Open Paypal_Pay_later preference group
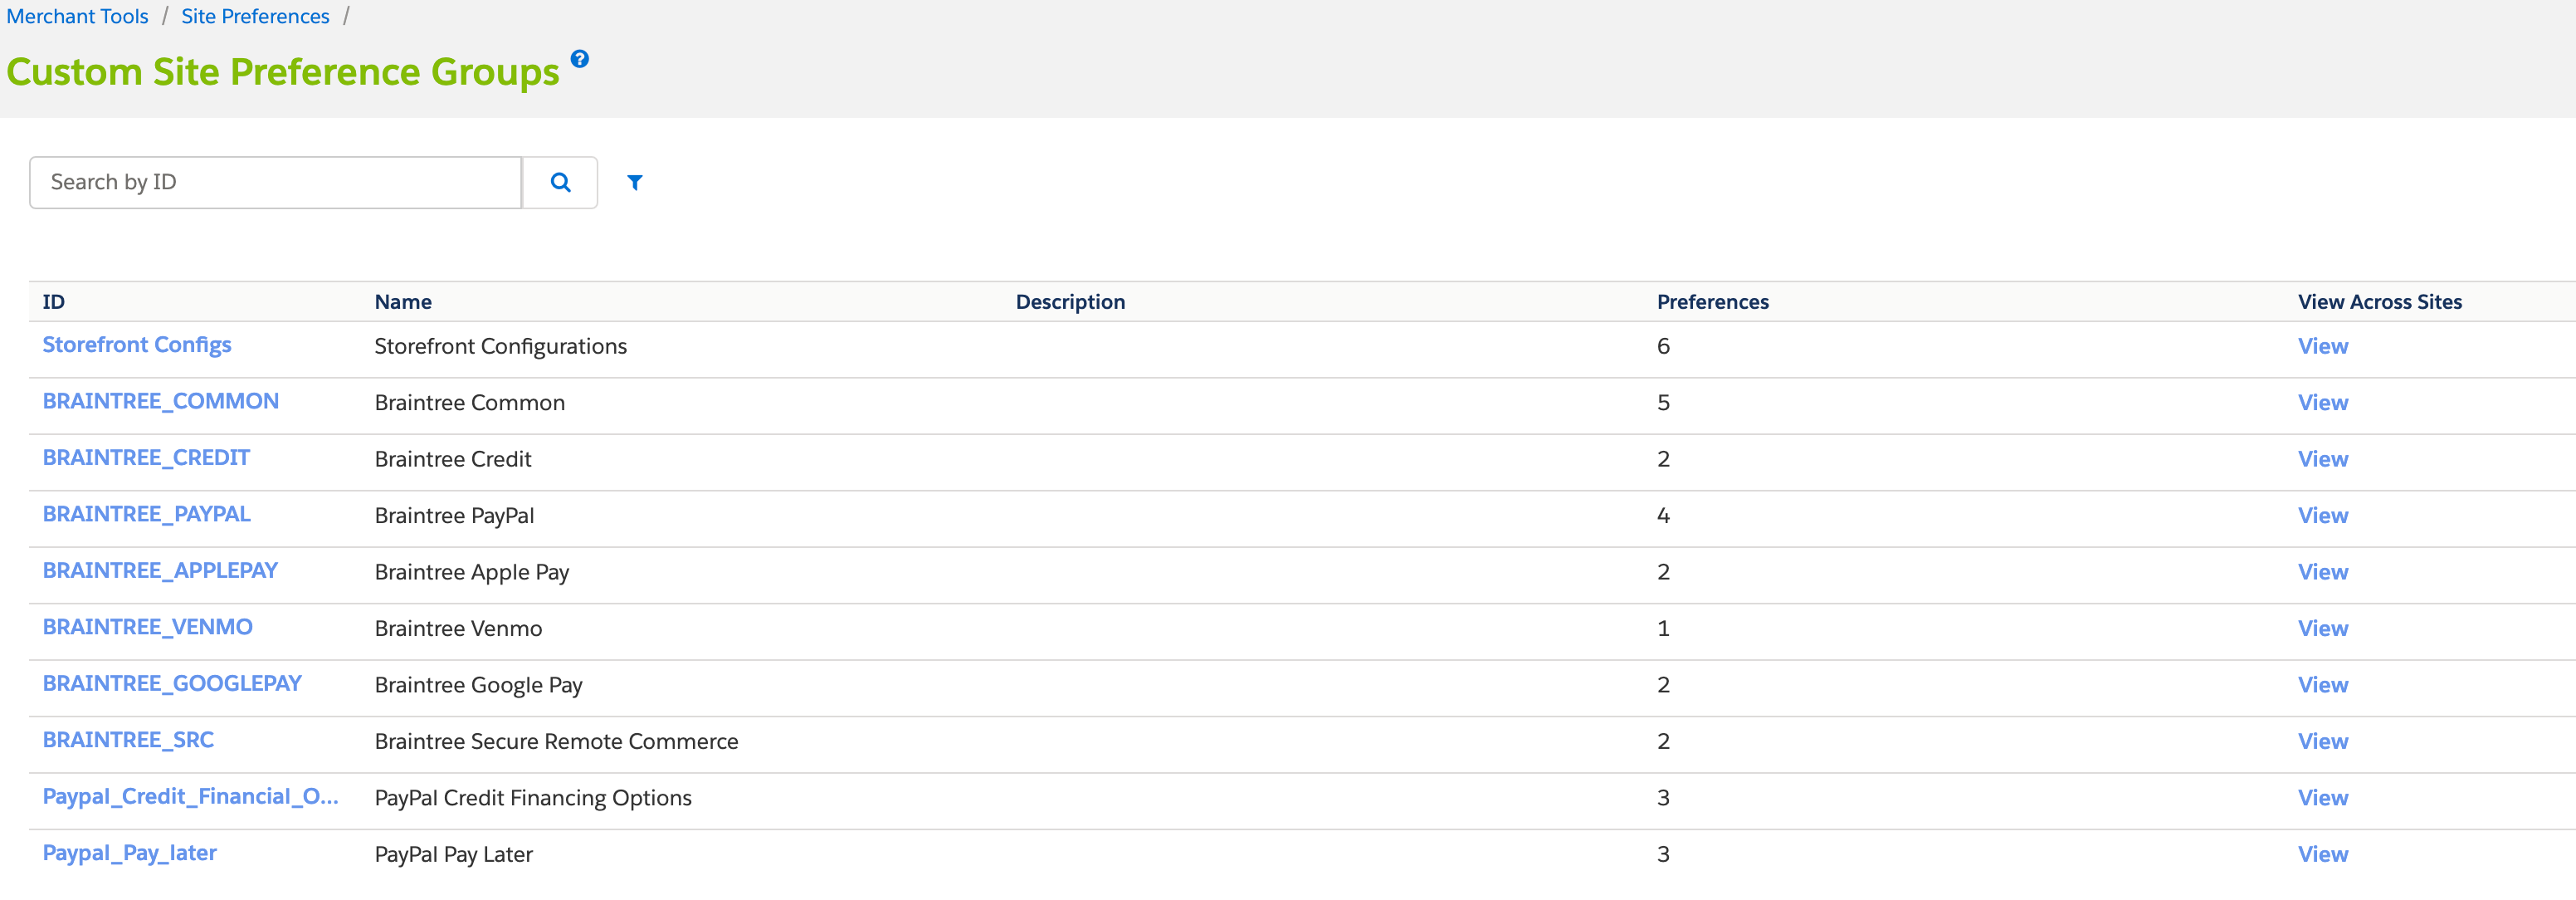 pyautogui.click(x=129, y=853)
